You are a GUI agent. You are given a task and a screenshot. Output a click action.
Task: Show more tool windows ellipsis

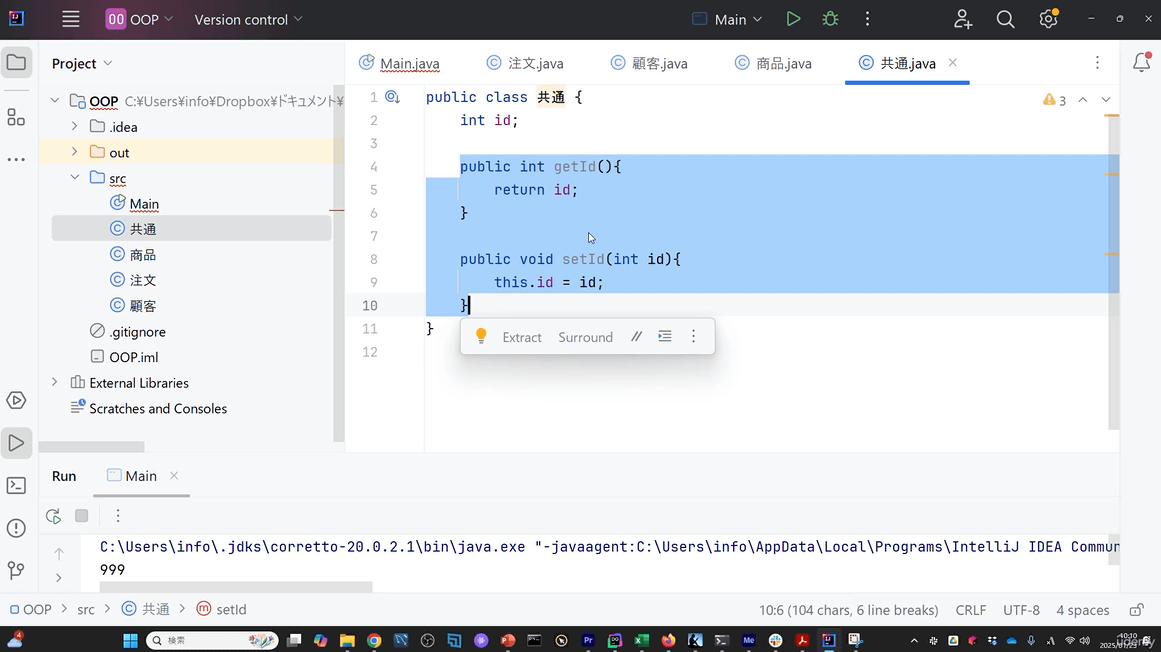coord(16,159)
